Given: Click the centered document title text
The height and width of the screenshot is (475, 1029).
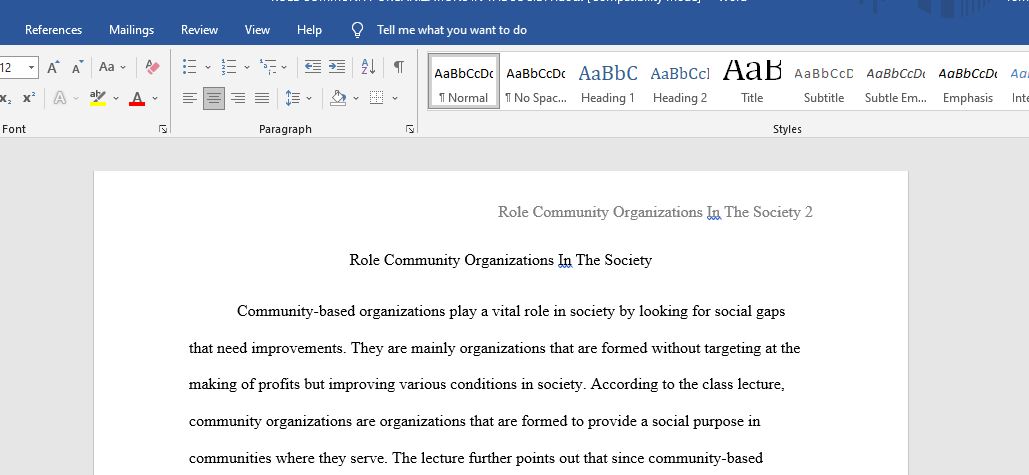Looking at the screenshot, I should [500, 260].
